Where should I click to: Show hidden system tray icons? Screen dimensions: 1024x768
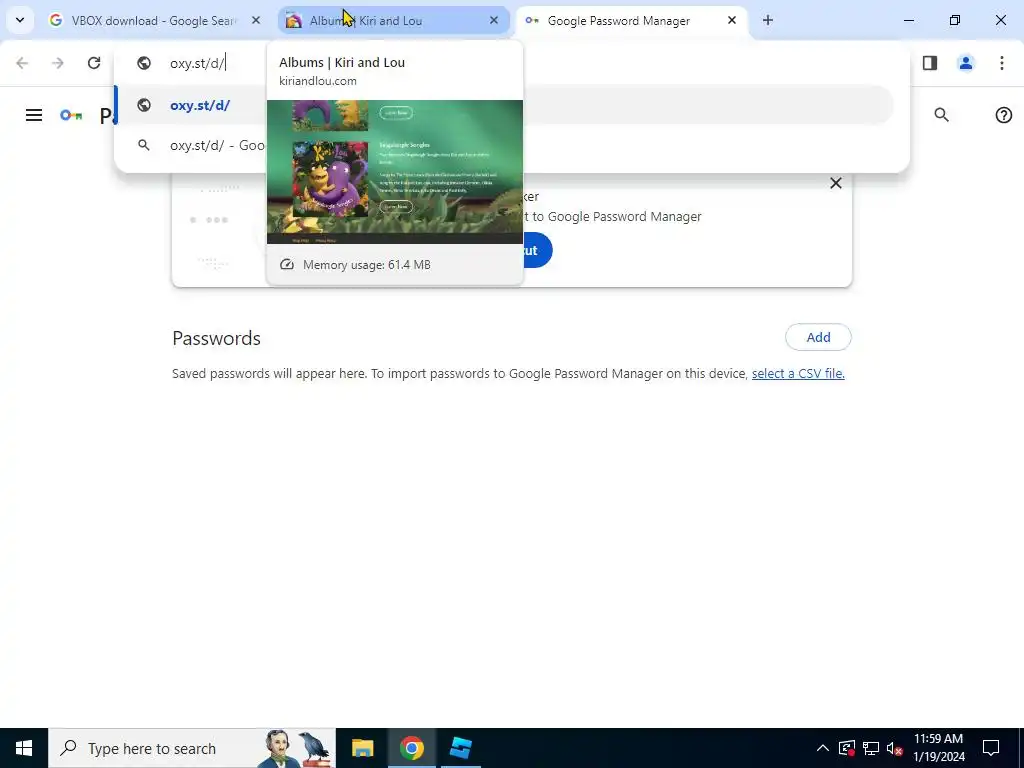pyautogui.click(x=823, y=748)
